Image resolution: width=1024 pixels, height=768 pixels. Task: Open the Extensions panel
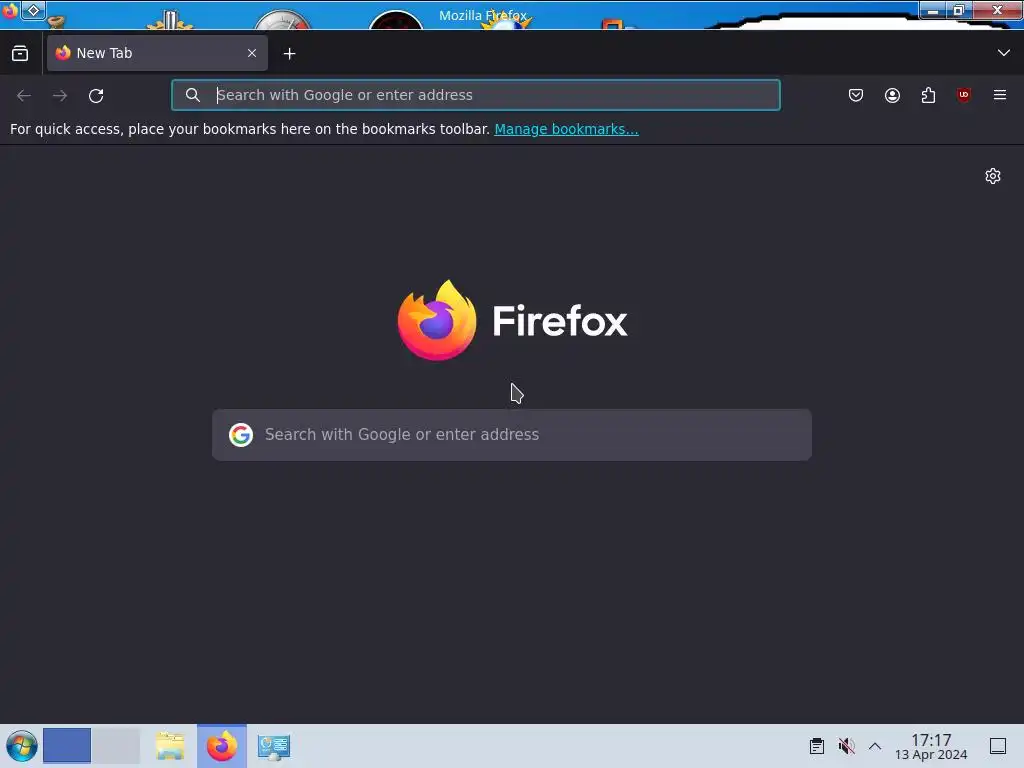[928, 95]
